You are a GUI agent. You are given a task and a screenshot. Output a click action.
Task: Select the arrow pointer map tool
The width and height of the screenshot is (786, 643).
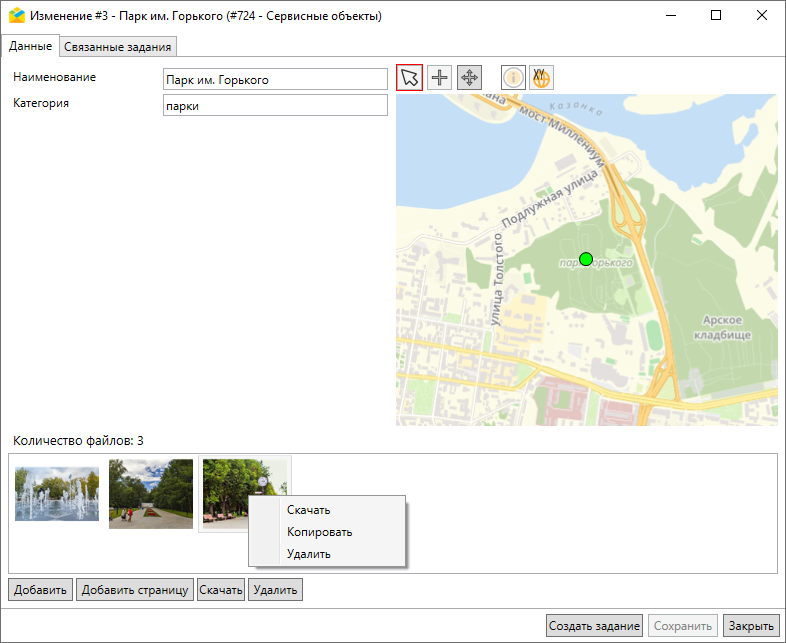tap(409, 78)
